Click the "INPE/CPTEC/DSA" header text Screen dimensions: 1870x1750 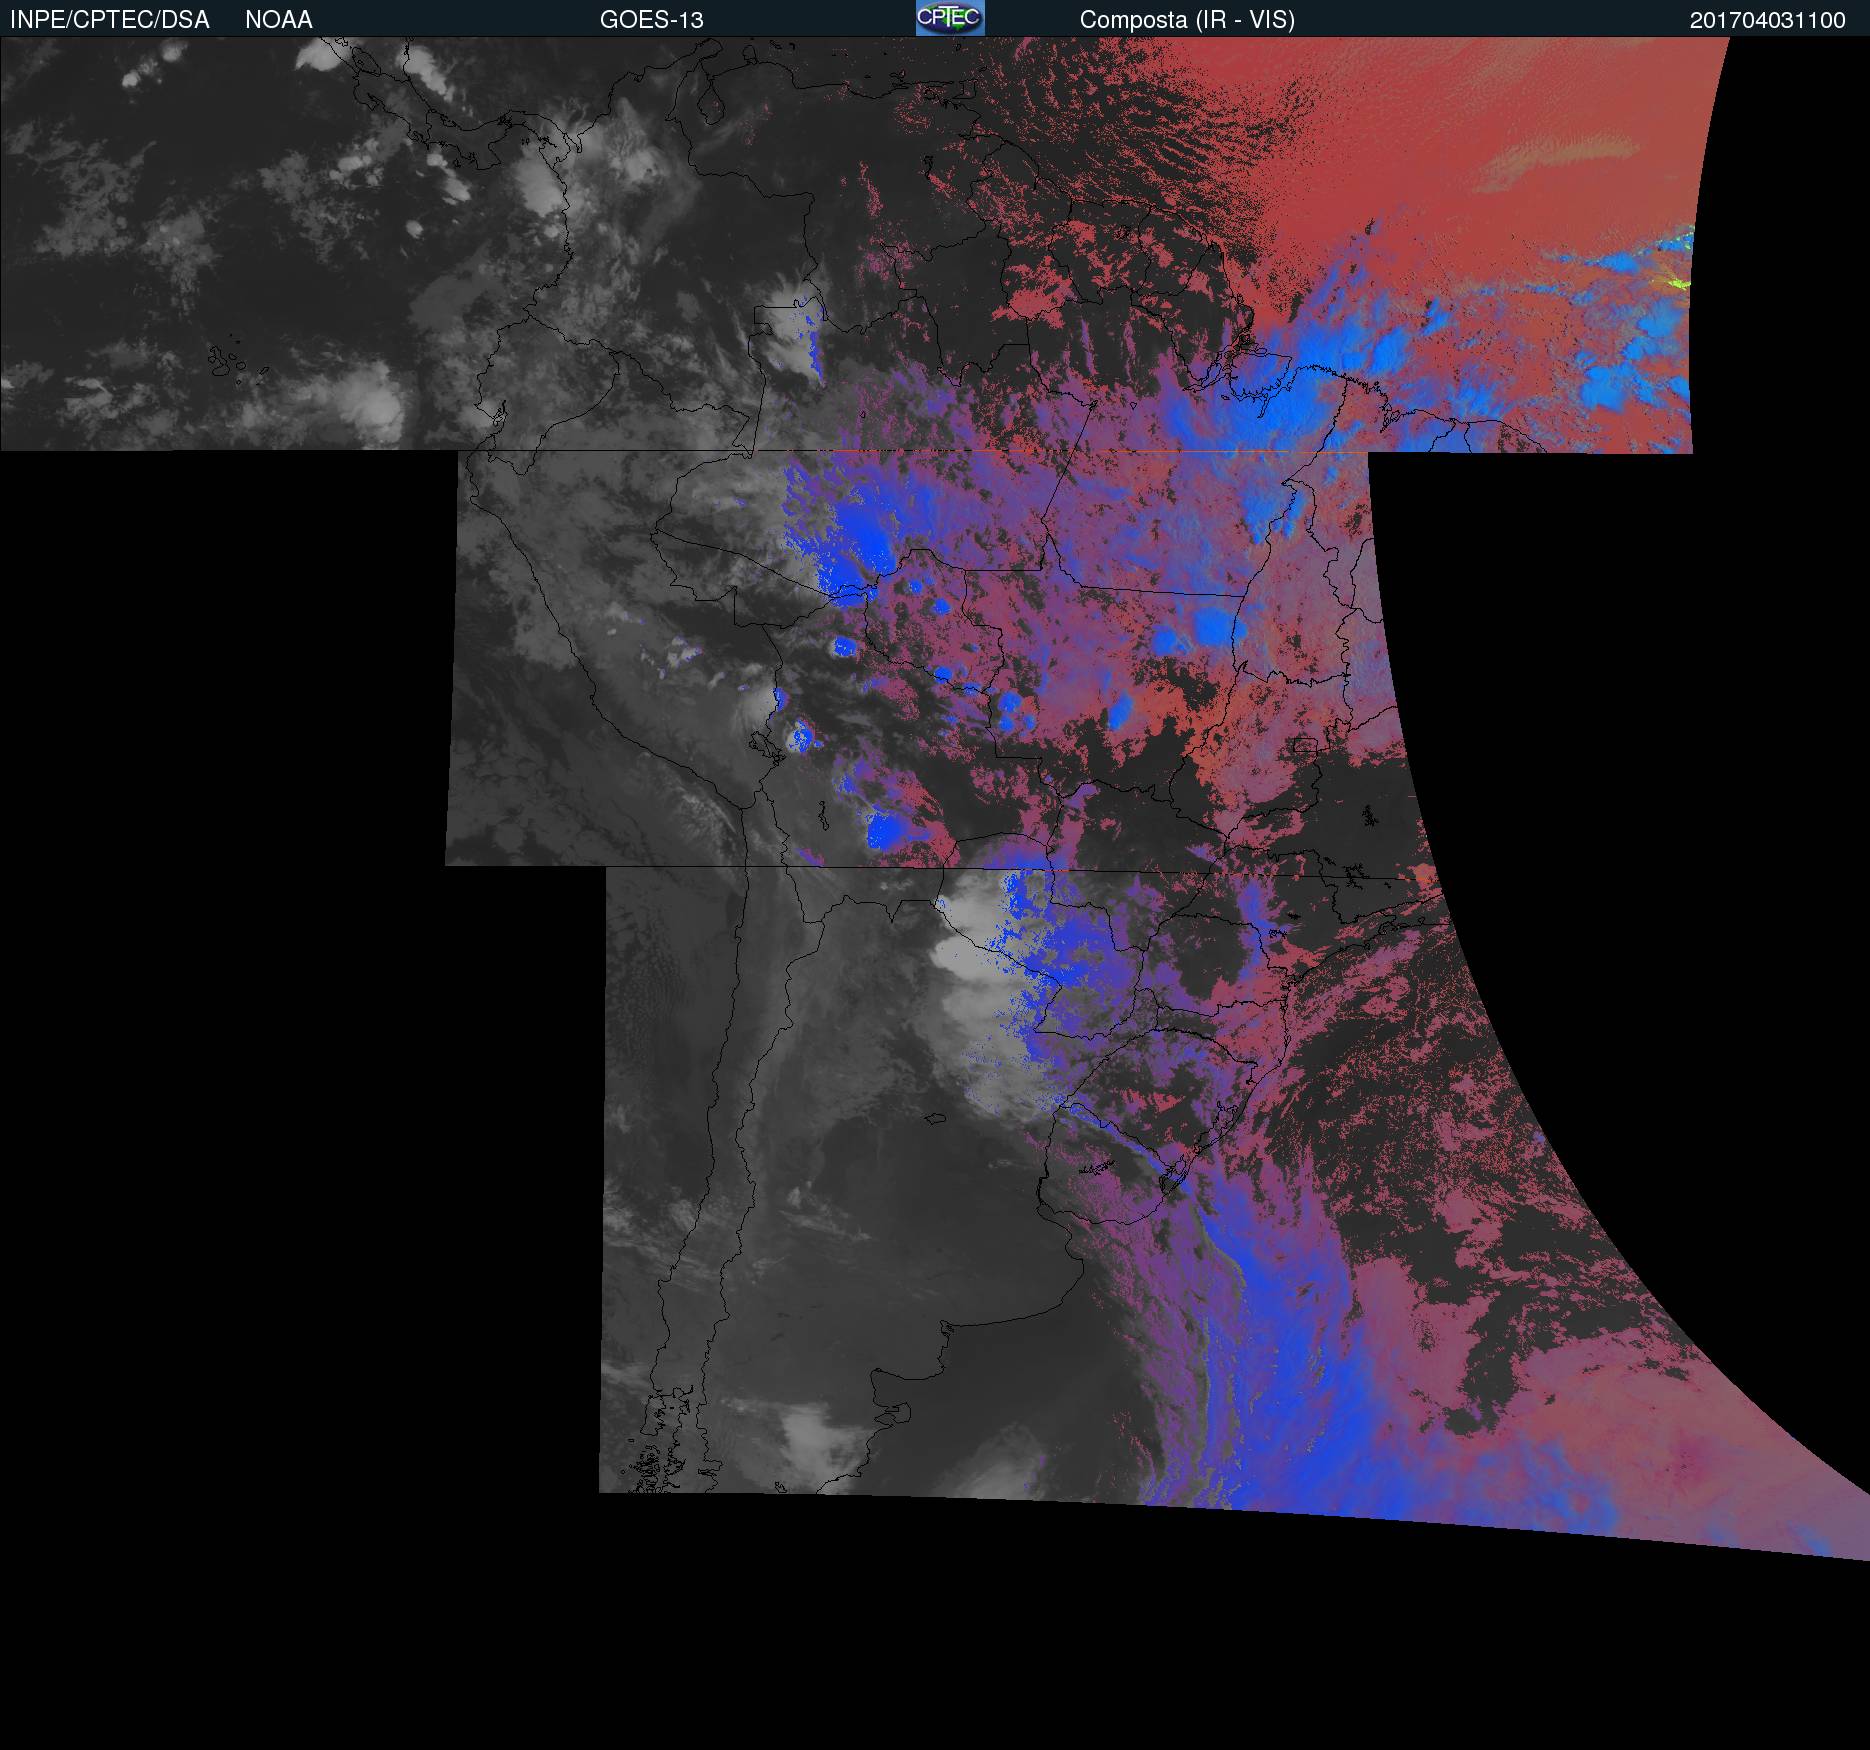[x=110, y=20]
